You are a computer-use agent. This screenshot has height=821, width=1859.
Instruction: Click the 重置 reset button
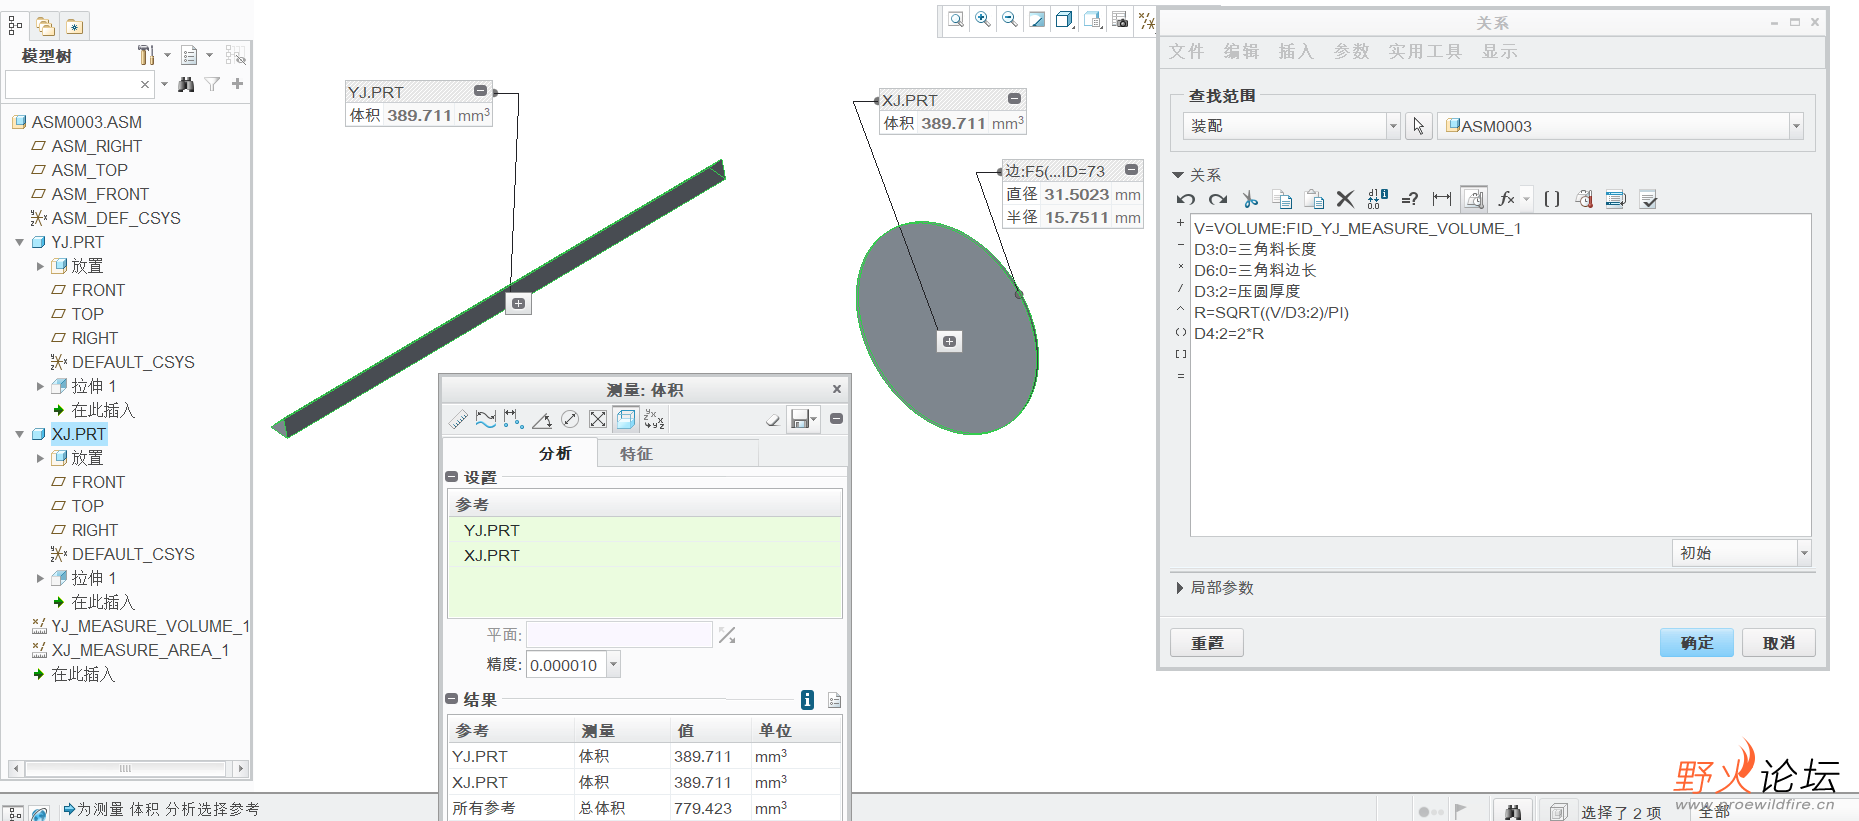tap(1207, 643)
